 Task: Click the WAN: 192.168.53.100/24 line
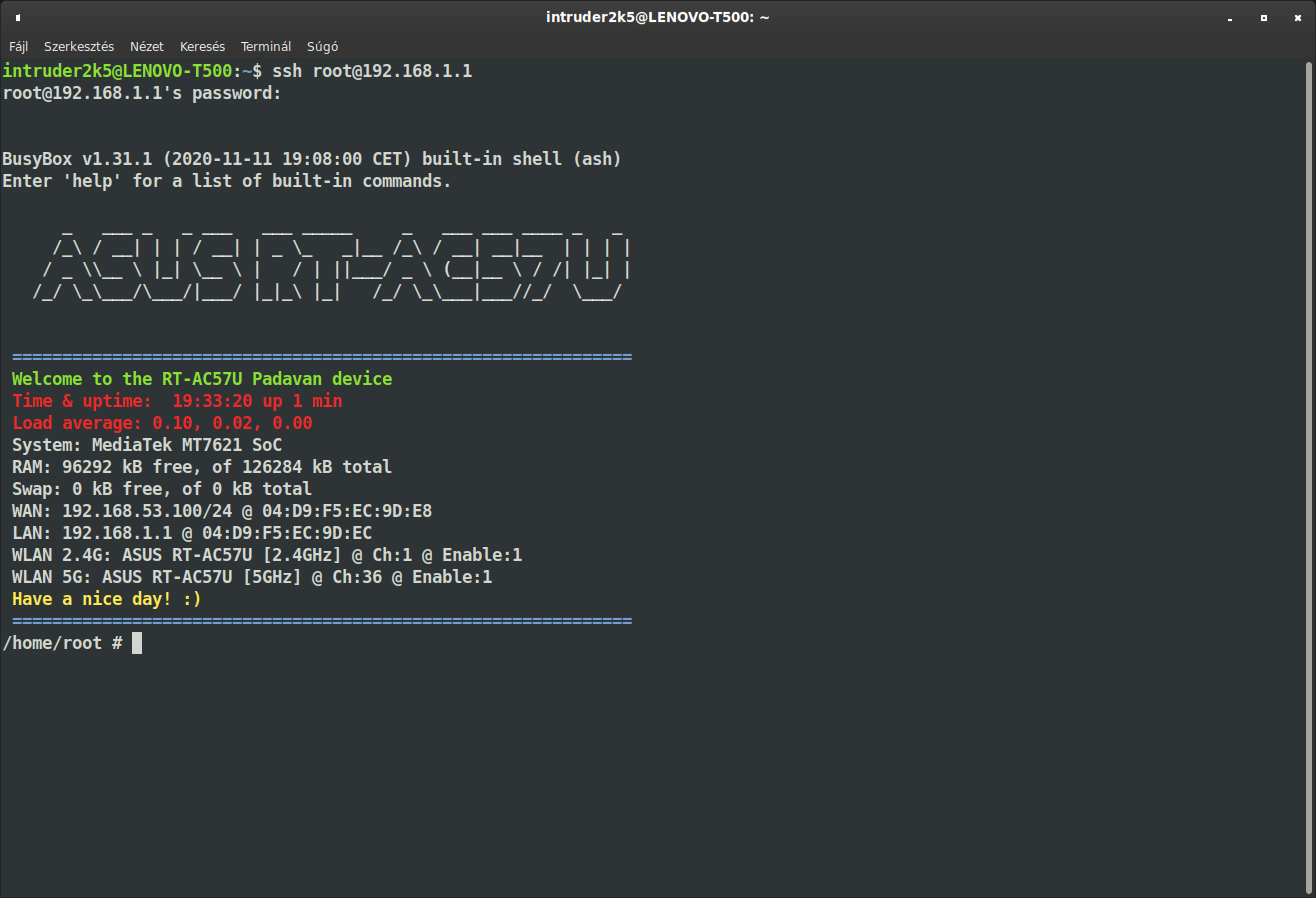pyautogui.click(x=222, y=511)
